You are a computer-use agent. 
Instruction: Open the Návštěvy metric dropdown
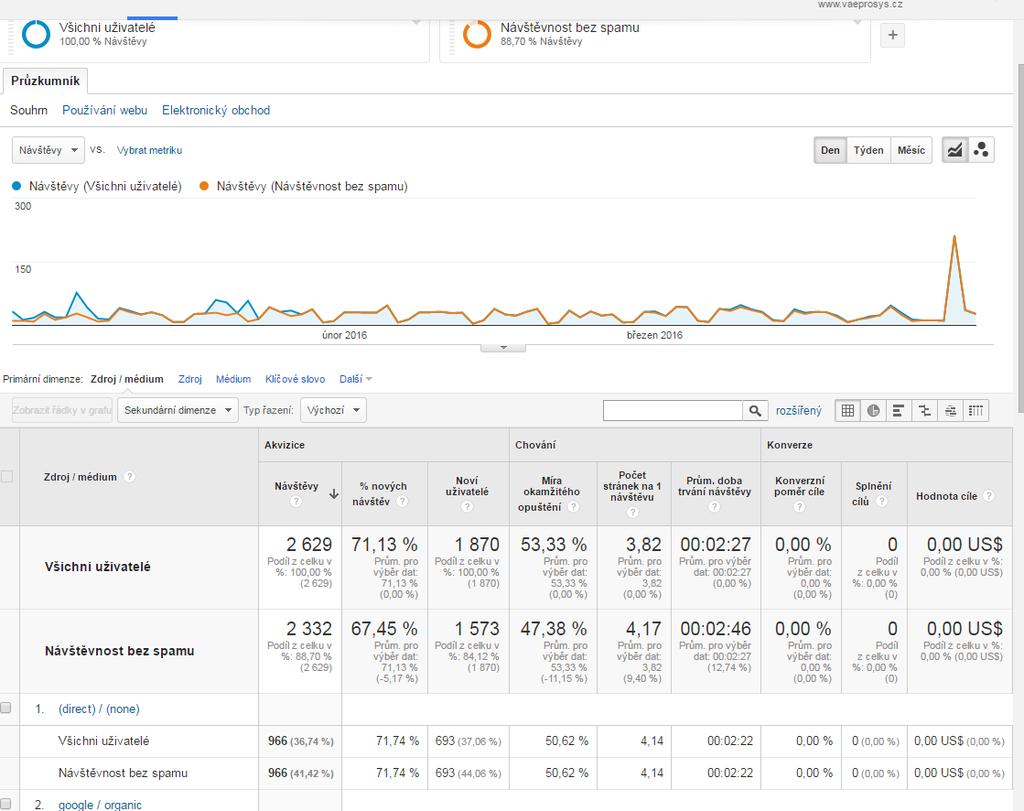pyautogui.click(x=48, y=150)
